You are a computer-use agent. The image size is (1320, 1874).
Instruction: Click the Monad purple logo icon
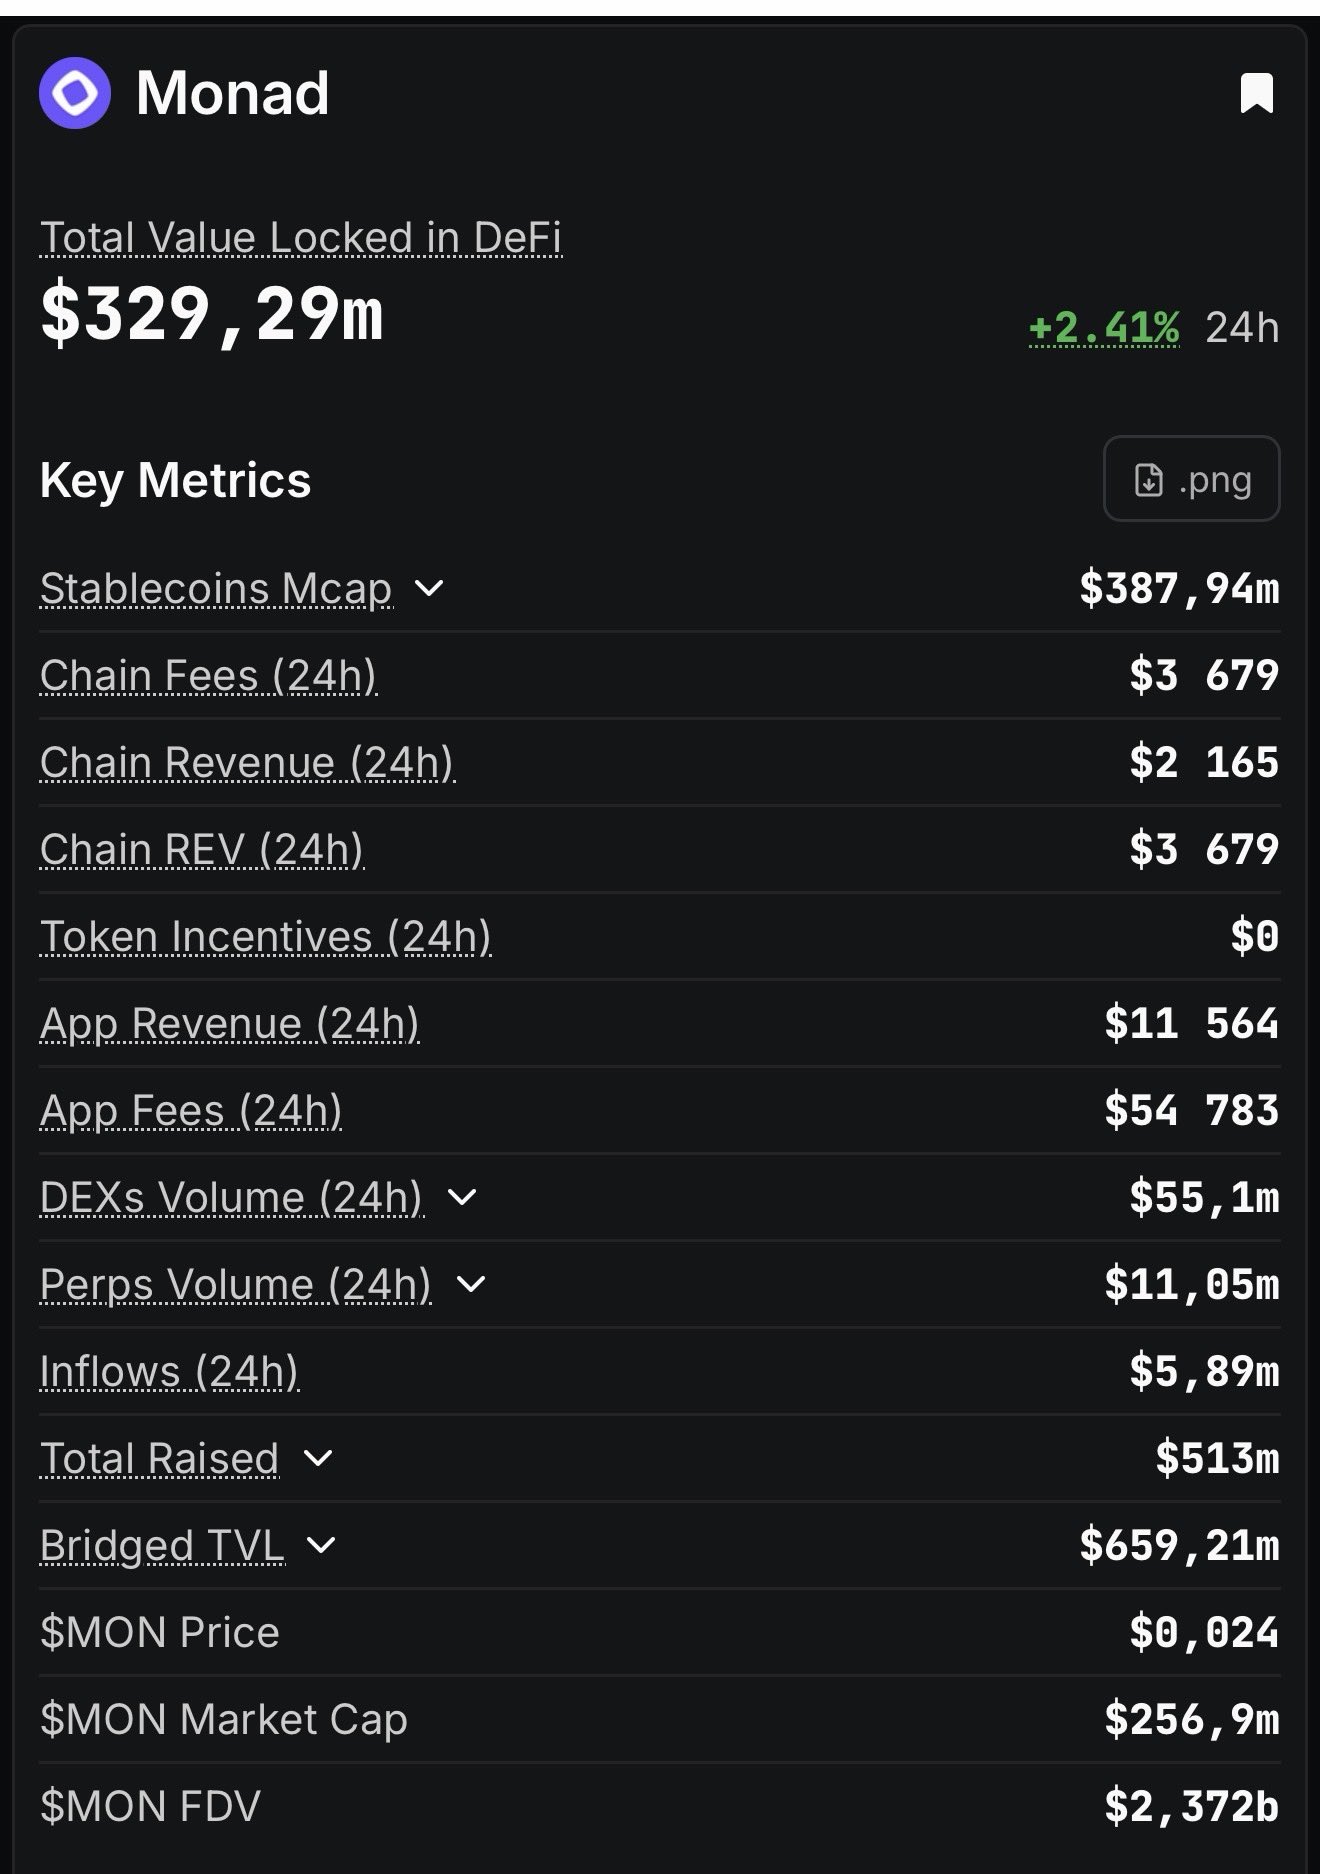click(74, 93)
